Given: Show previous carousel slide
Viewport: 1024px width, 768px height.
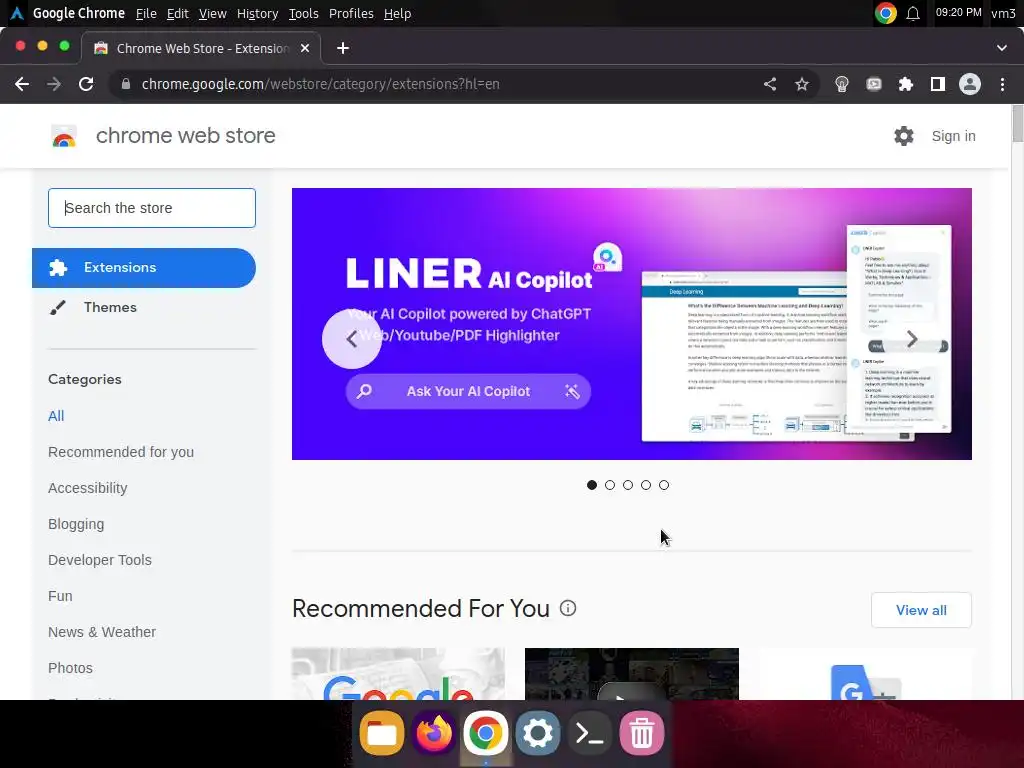Looking at the screenshot, I should pos(351,339).
